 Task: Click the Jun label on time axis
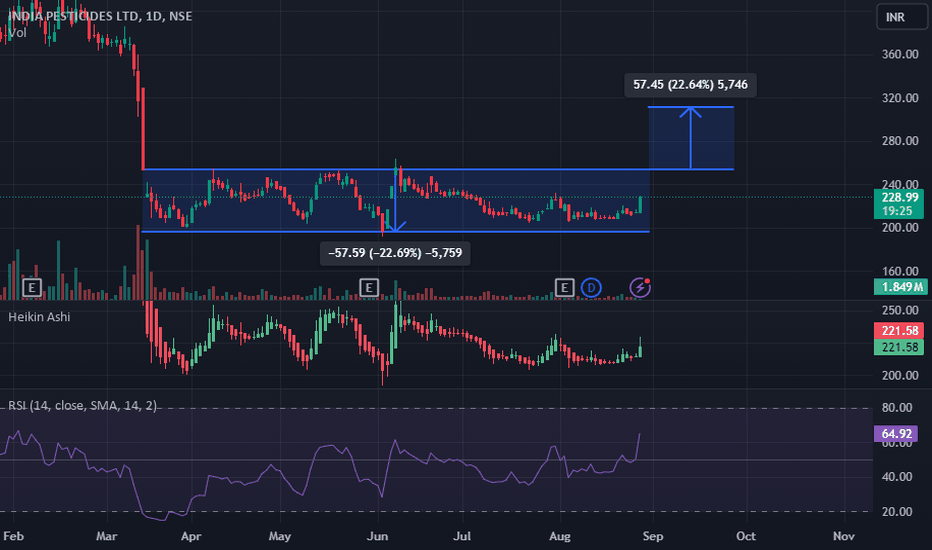pyautogui.click(x=377, y=536)
